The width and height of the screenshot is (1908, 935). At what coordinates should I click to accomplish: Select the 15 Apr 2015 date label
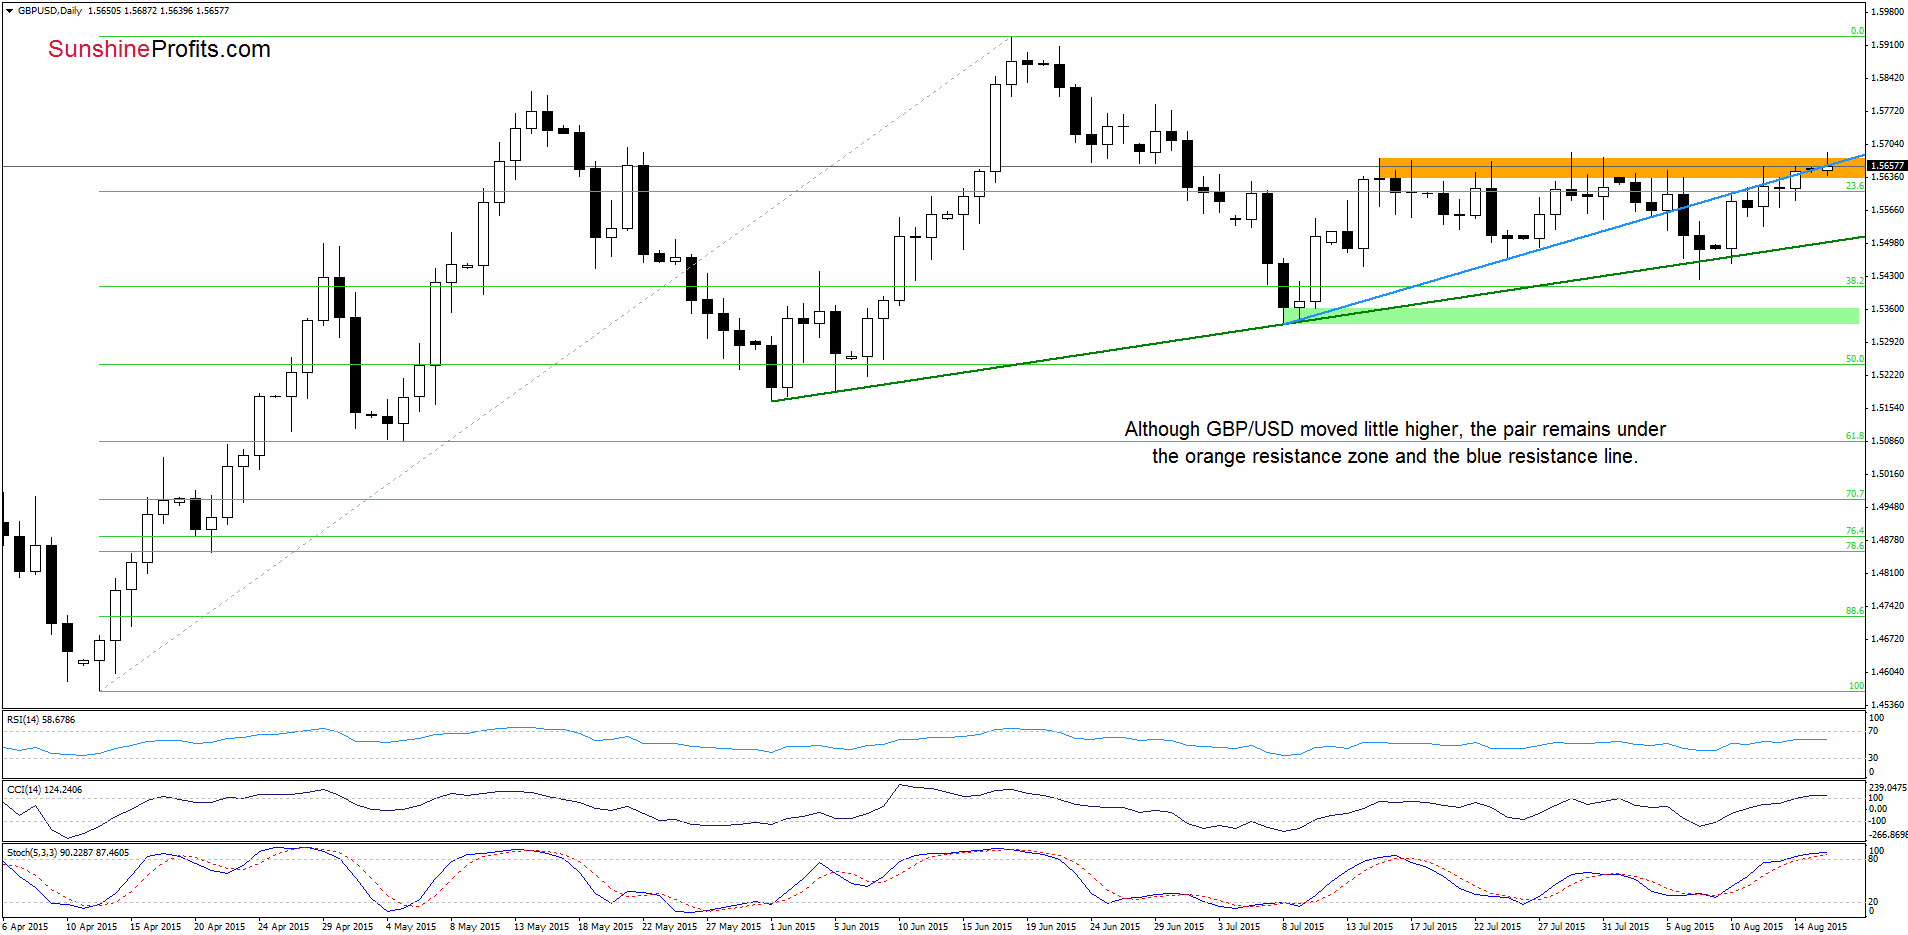click(156, 927)
